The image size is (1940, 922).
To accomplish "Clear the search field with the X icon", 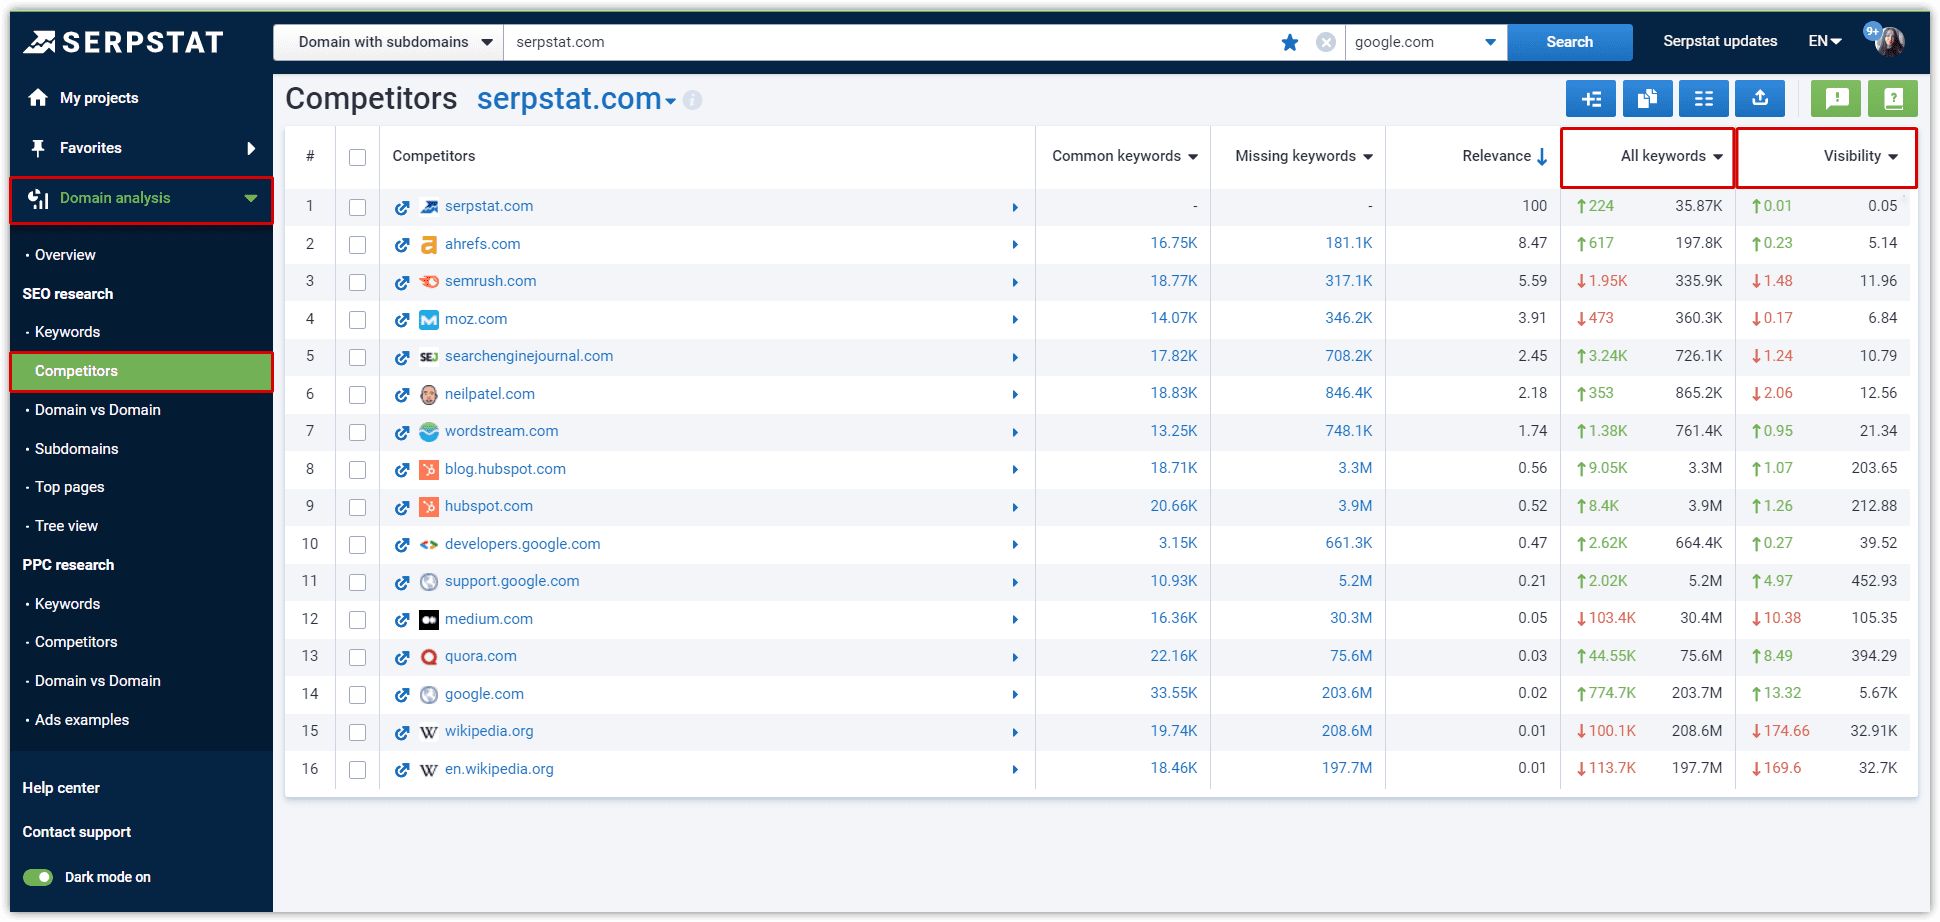I will pos(1326,42).
